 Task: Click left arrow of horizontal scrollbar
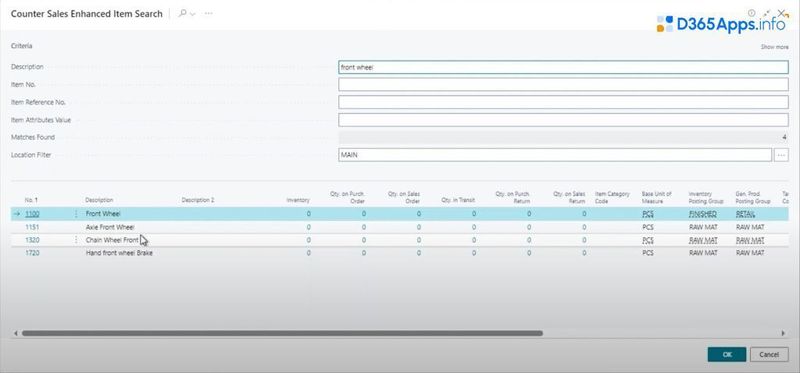[x=16, y=333]
